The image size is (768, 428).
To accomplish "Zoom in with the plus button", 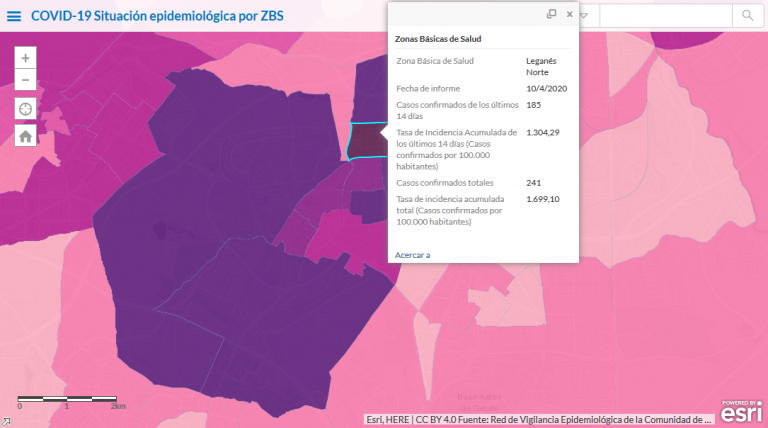I will (25, 58).
